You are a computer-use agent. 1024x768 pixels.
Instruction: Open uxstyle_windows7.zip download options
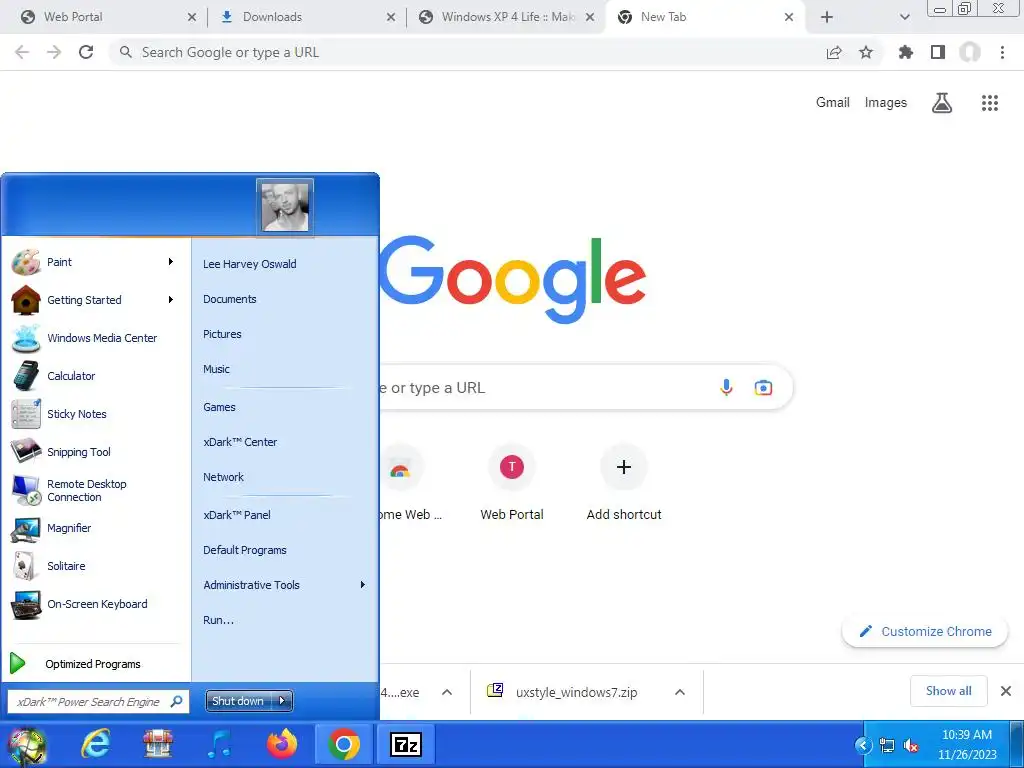pos(680,692)
